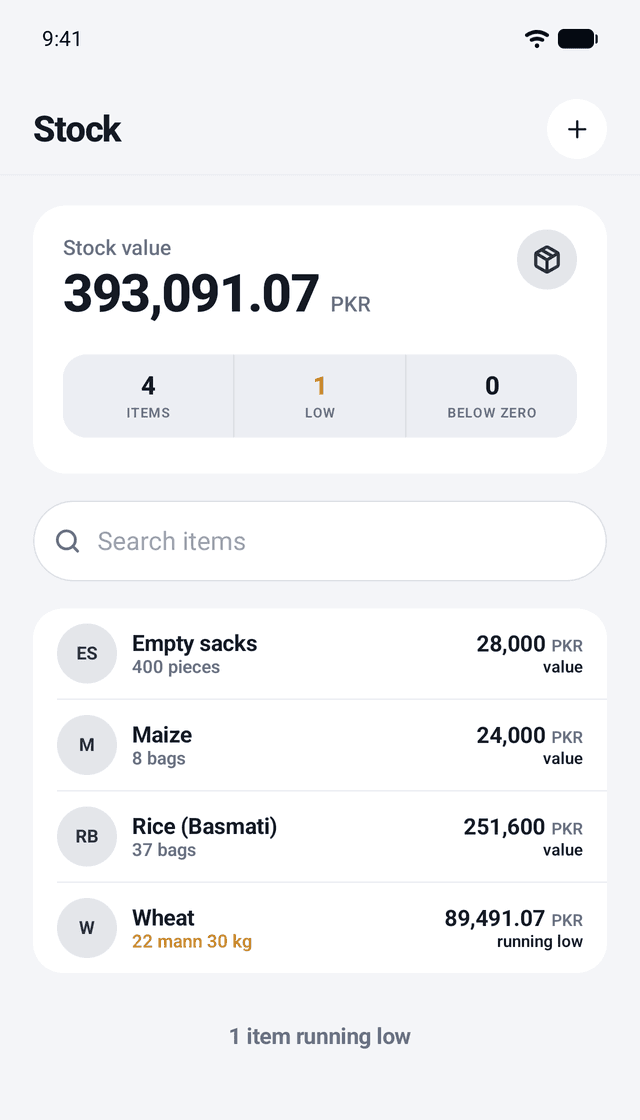Tap the plus icon to add stock

(x=576, y=129)
